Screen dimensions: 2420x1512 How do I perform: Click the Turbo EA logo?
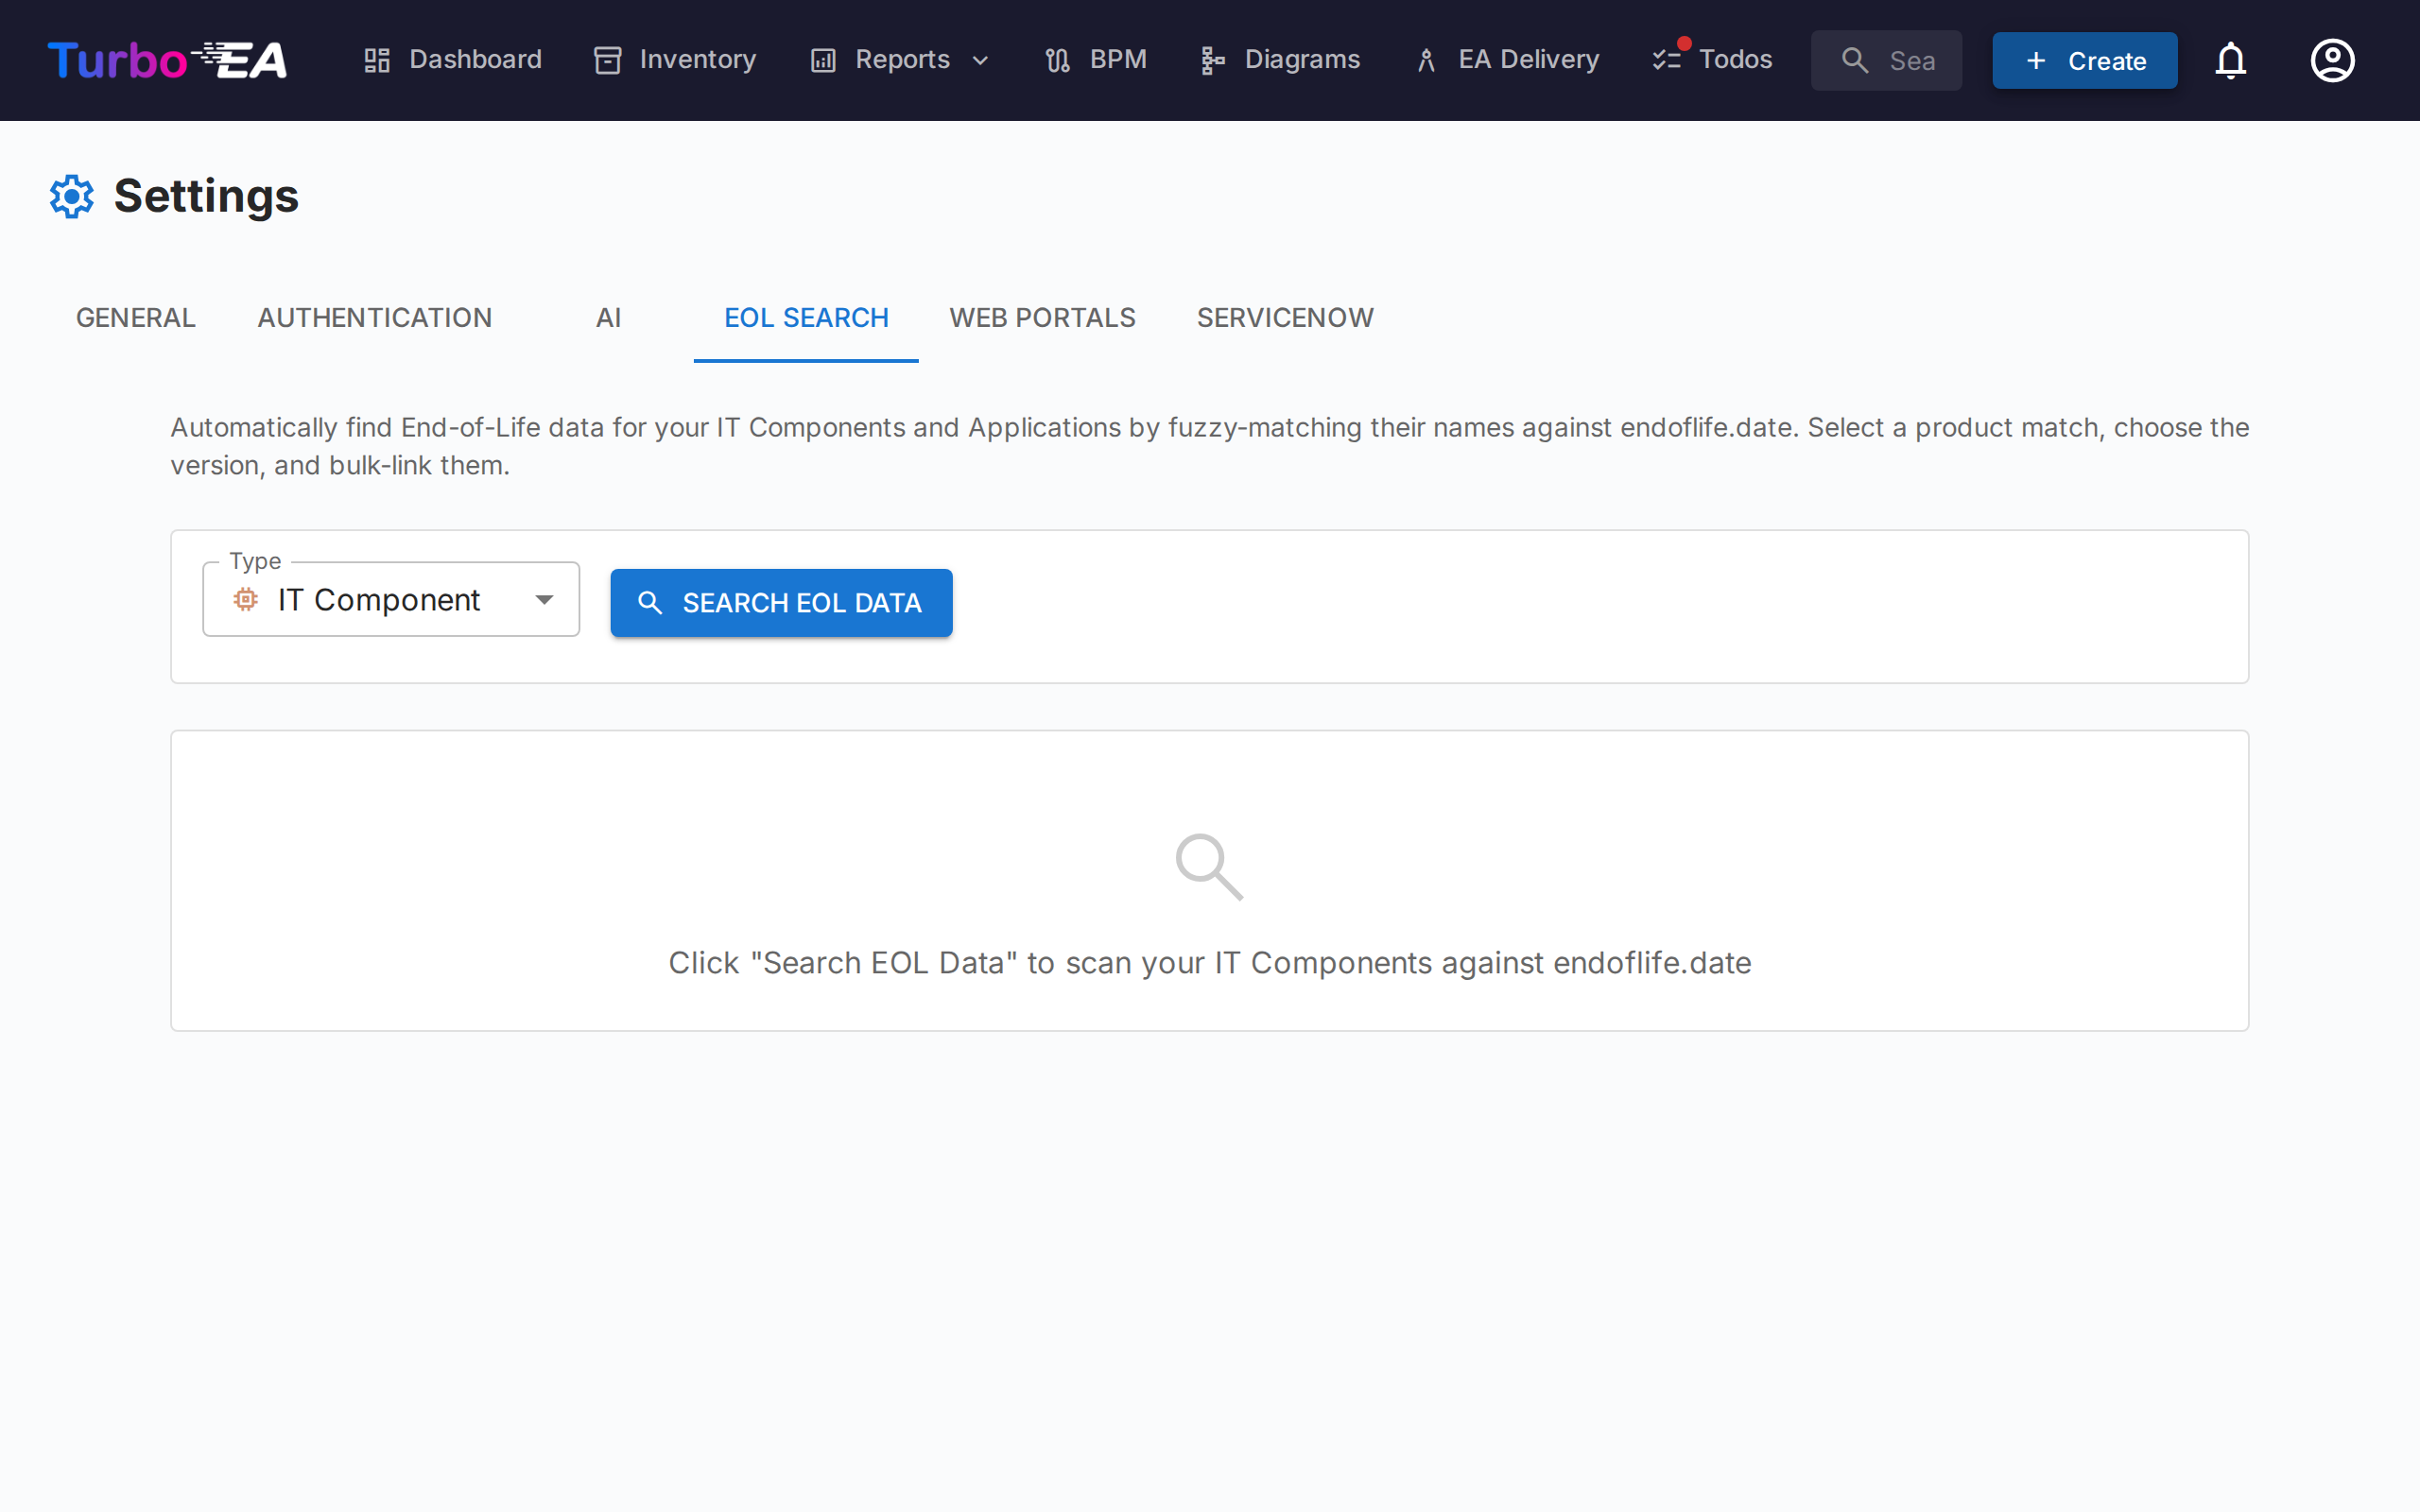point(167,60)
